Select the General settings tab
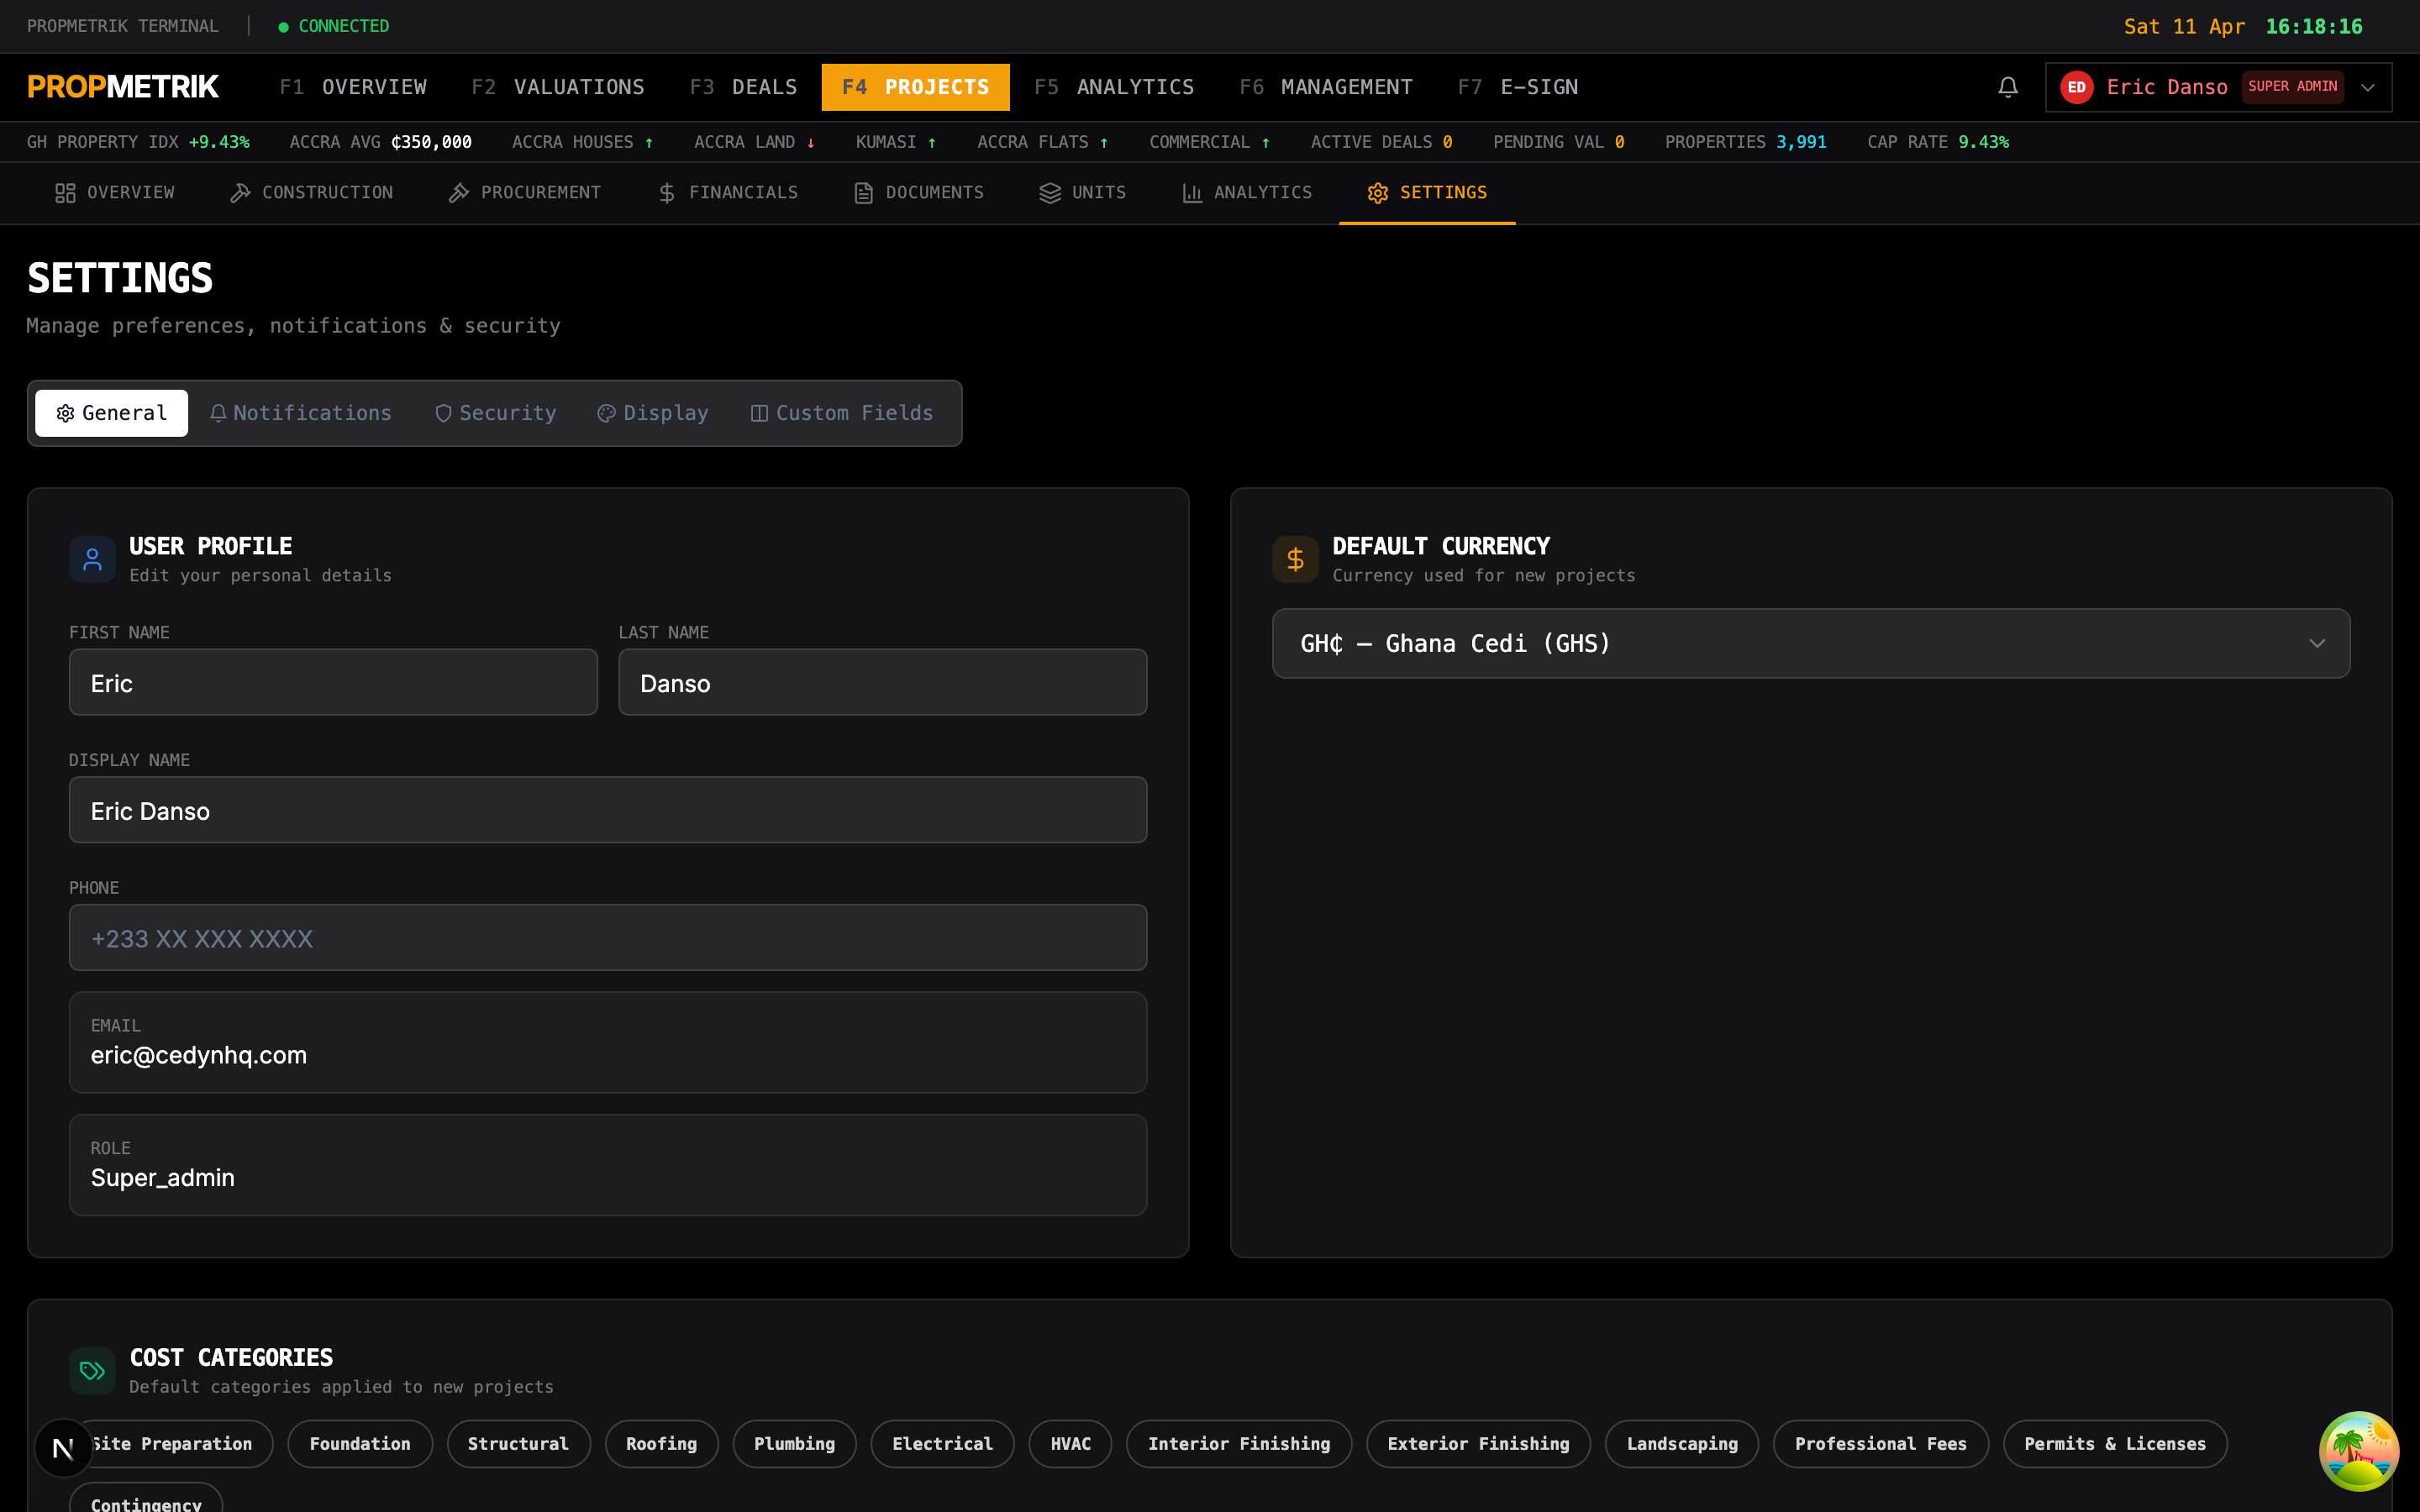The height and width of the screenshot is (1512, 2420). click(x=112, y=413)
